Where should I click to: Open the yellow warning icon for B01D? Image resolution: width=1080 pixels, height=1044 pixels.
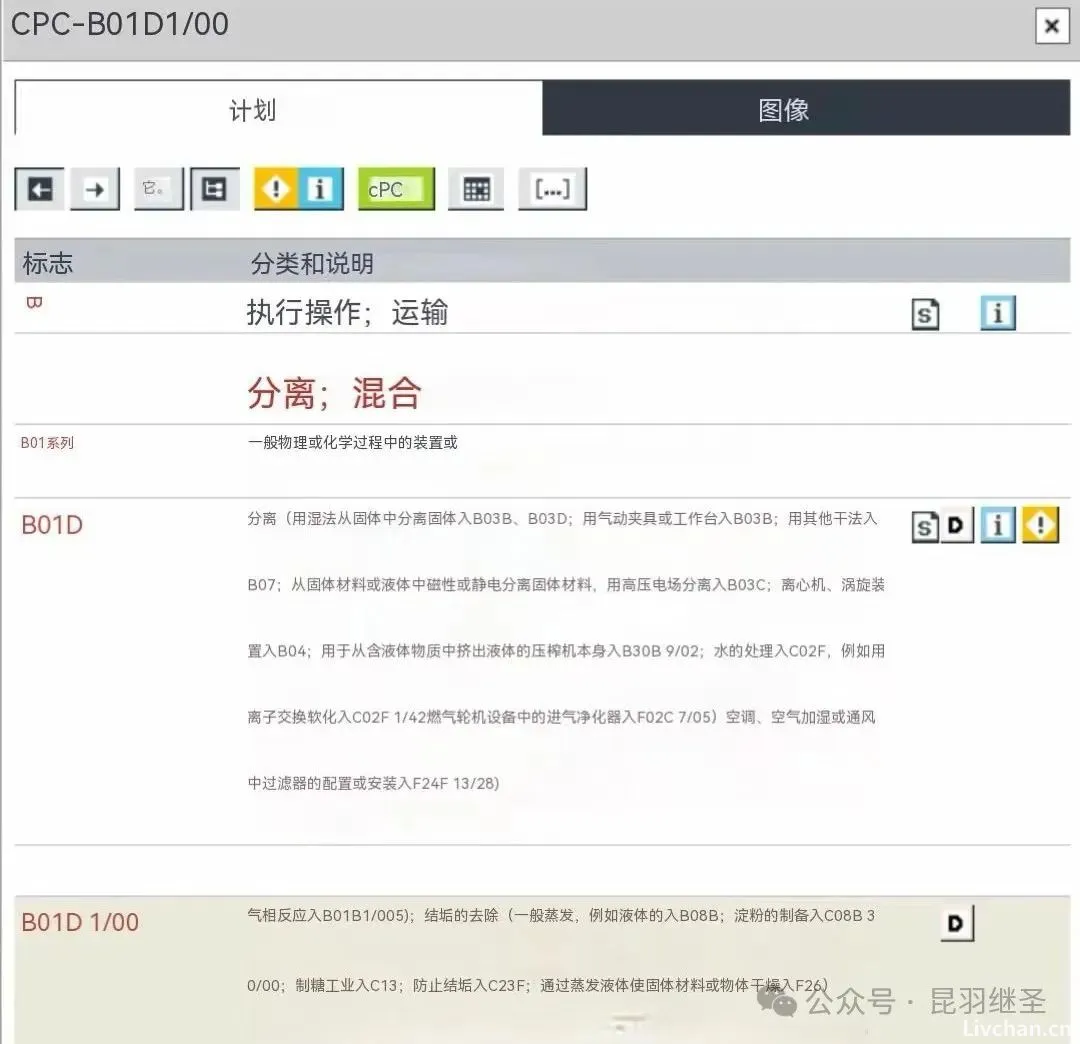coord(1040,526)
